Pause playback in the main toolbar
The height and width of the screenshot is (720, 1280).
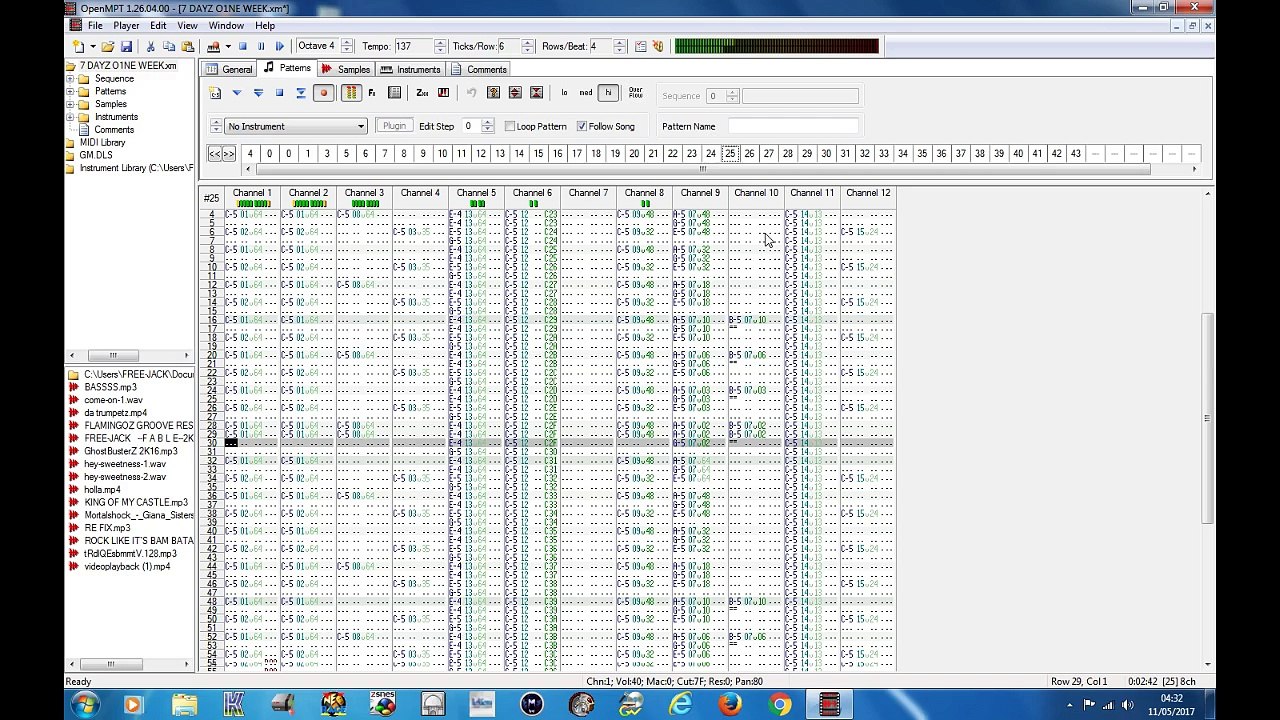point(261,46)
